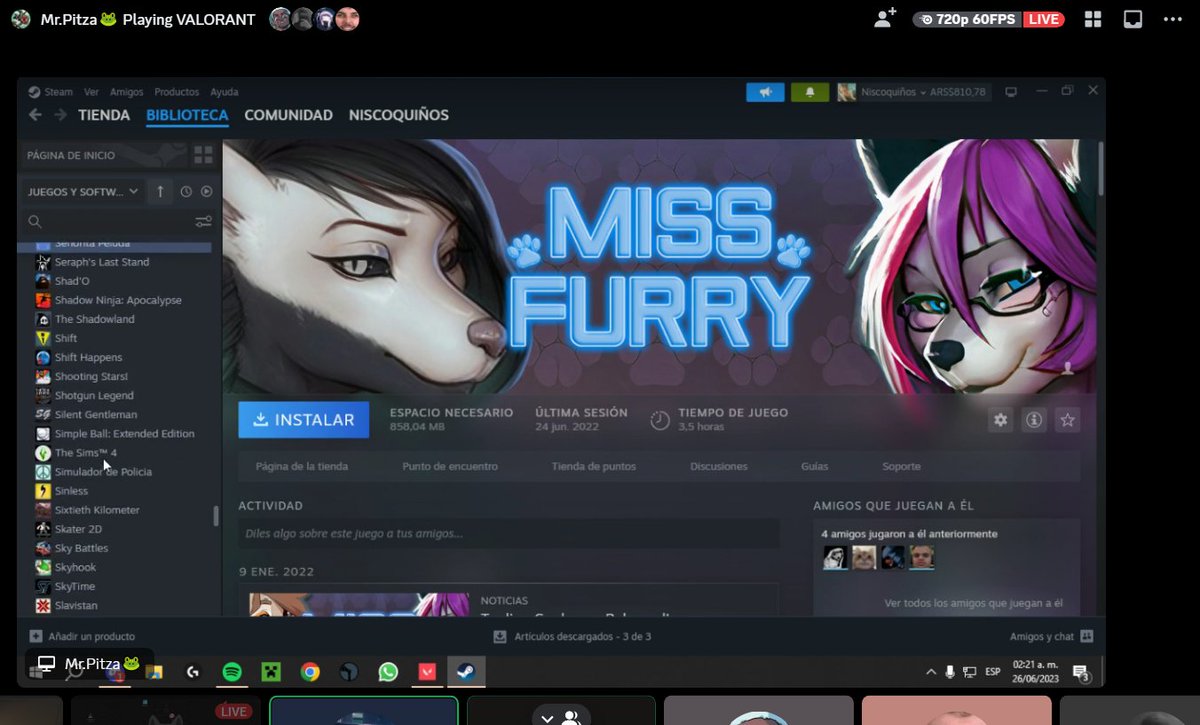Open Steam notifications bell
This screenshot has width=1200, height=725.
(x=810, y=92)
